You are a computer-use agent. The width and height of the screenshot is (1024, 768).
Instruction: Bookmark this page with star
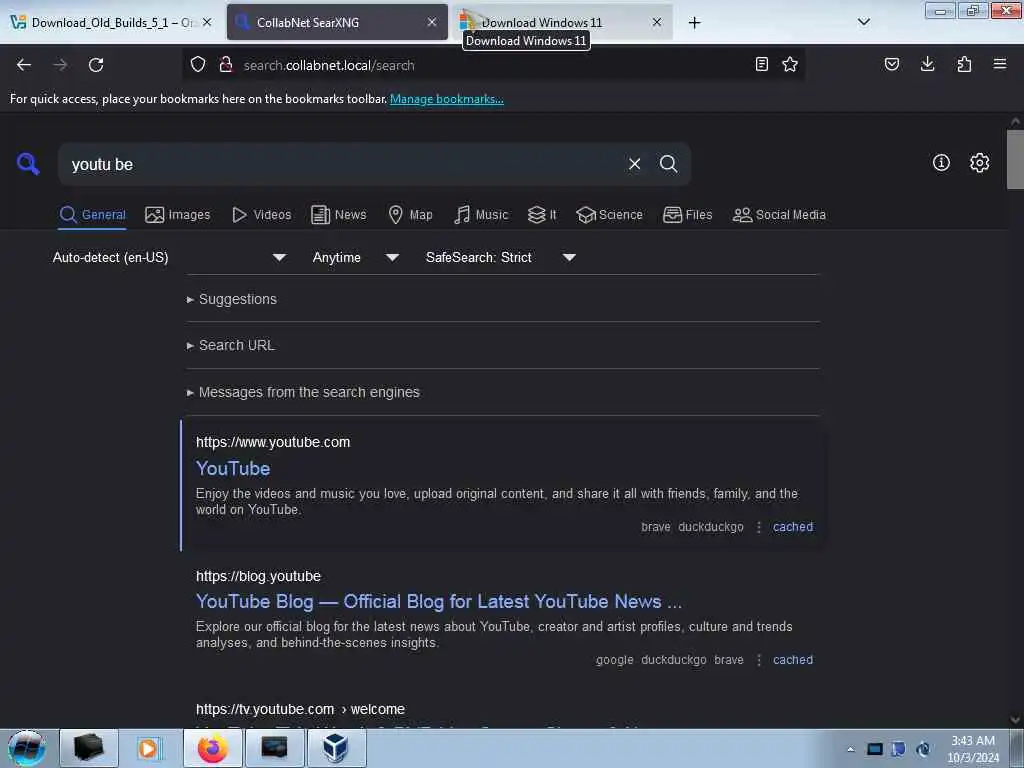click(790, 65)
